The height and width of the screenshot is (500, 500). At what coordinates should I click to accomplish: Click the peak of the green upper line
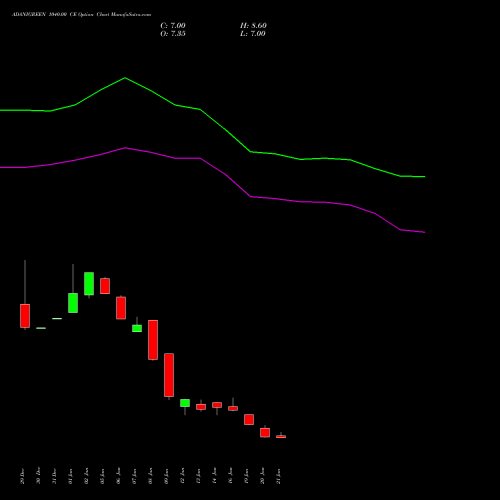click(x=125, y=78)
